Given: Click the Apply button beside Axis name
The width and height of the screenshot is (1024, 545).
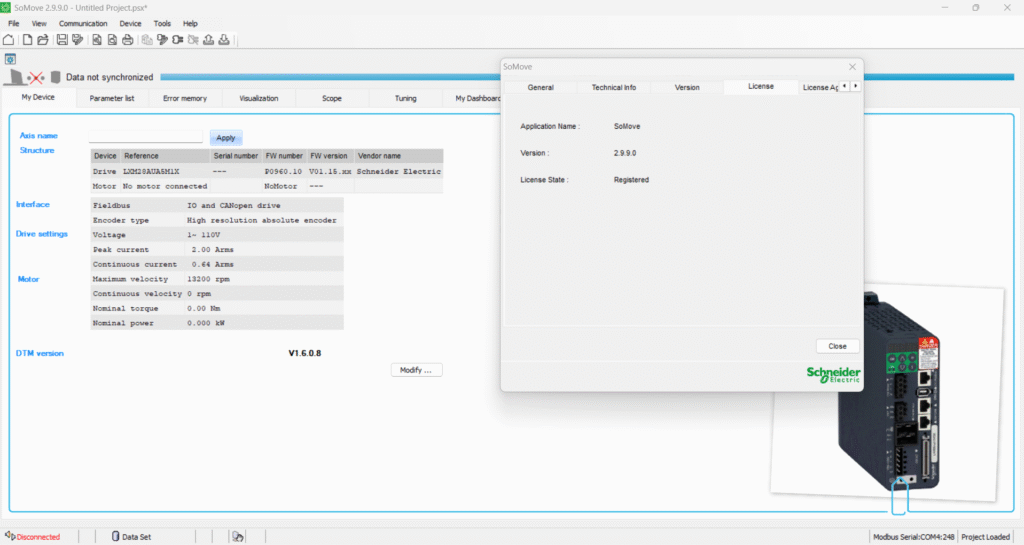Looking at the screenshot, I should 226,138.
